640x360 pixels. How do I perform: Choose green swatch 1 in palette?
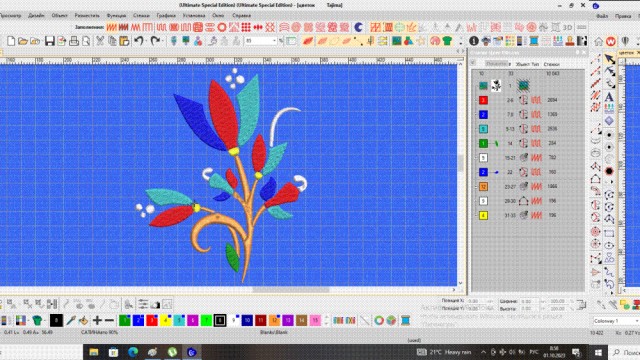pyautogui.click(x=124, y=320)
